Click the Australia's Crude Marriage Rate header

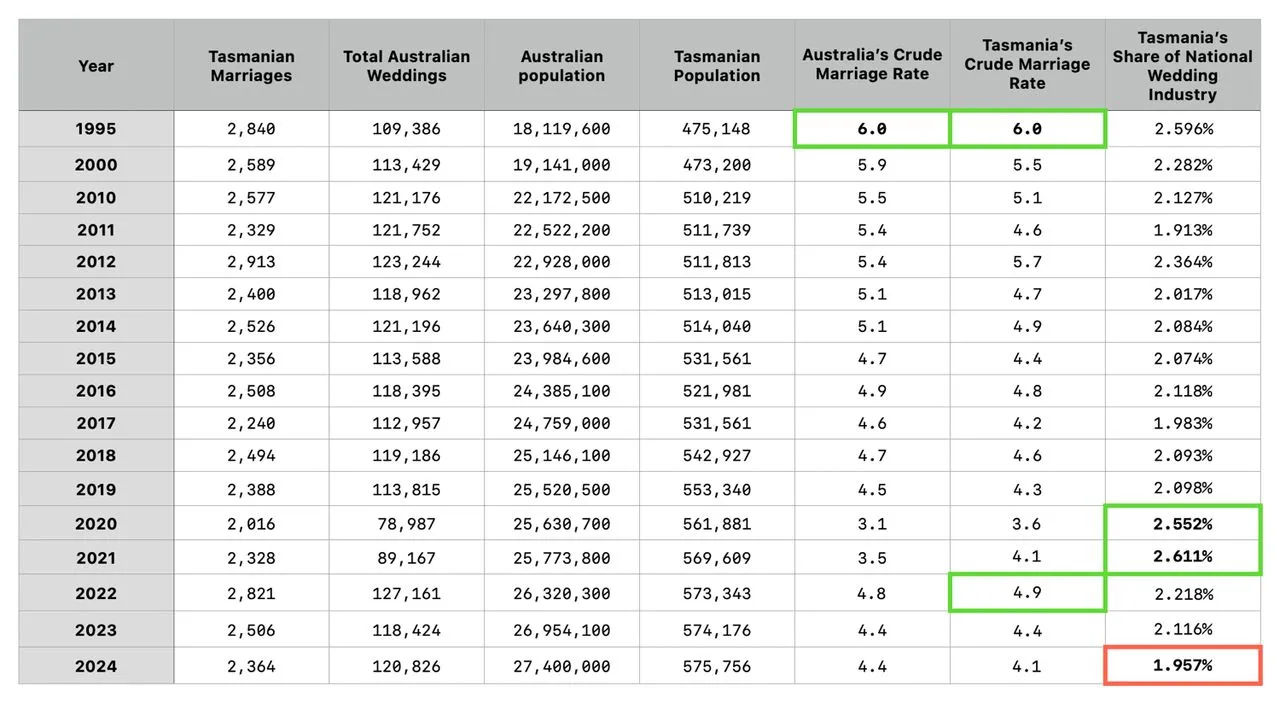click(x=871, y=66)
